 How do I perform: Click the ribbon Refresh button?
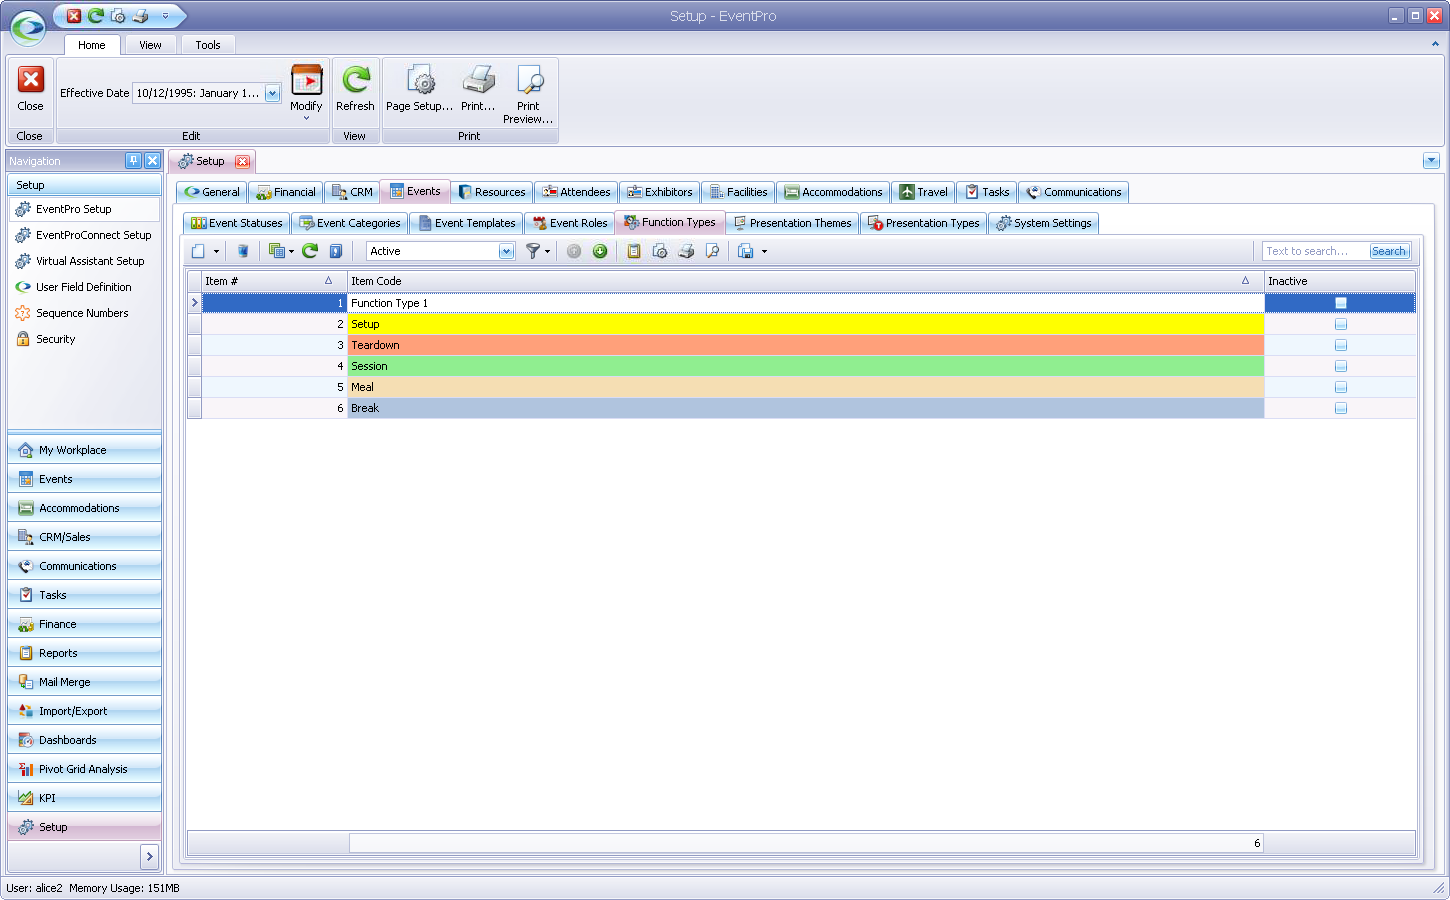pos(355,91)
